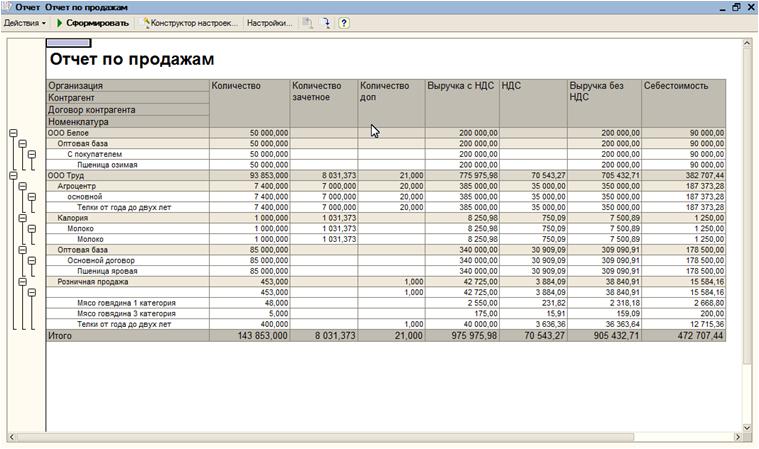Select the Себестоимость column header

coord(683,104)
